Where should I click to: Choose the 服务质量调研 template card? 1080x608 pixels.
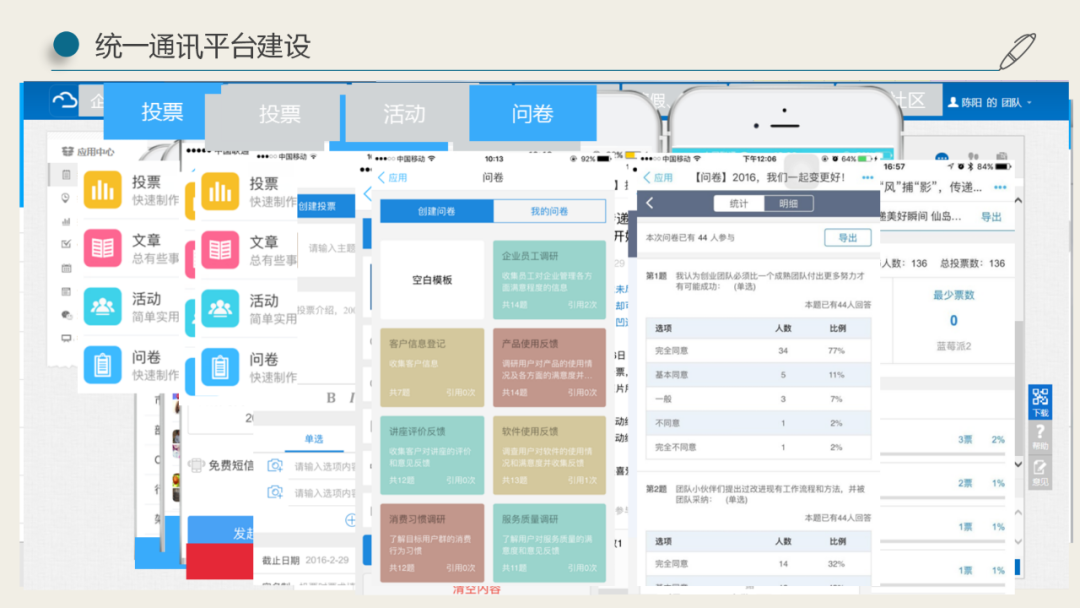[x=549, y=543]
